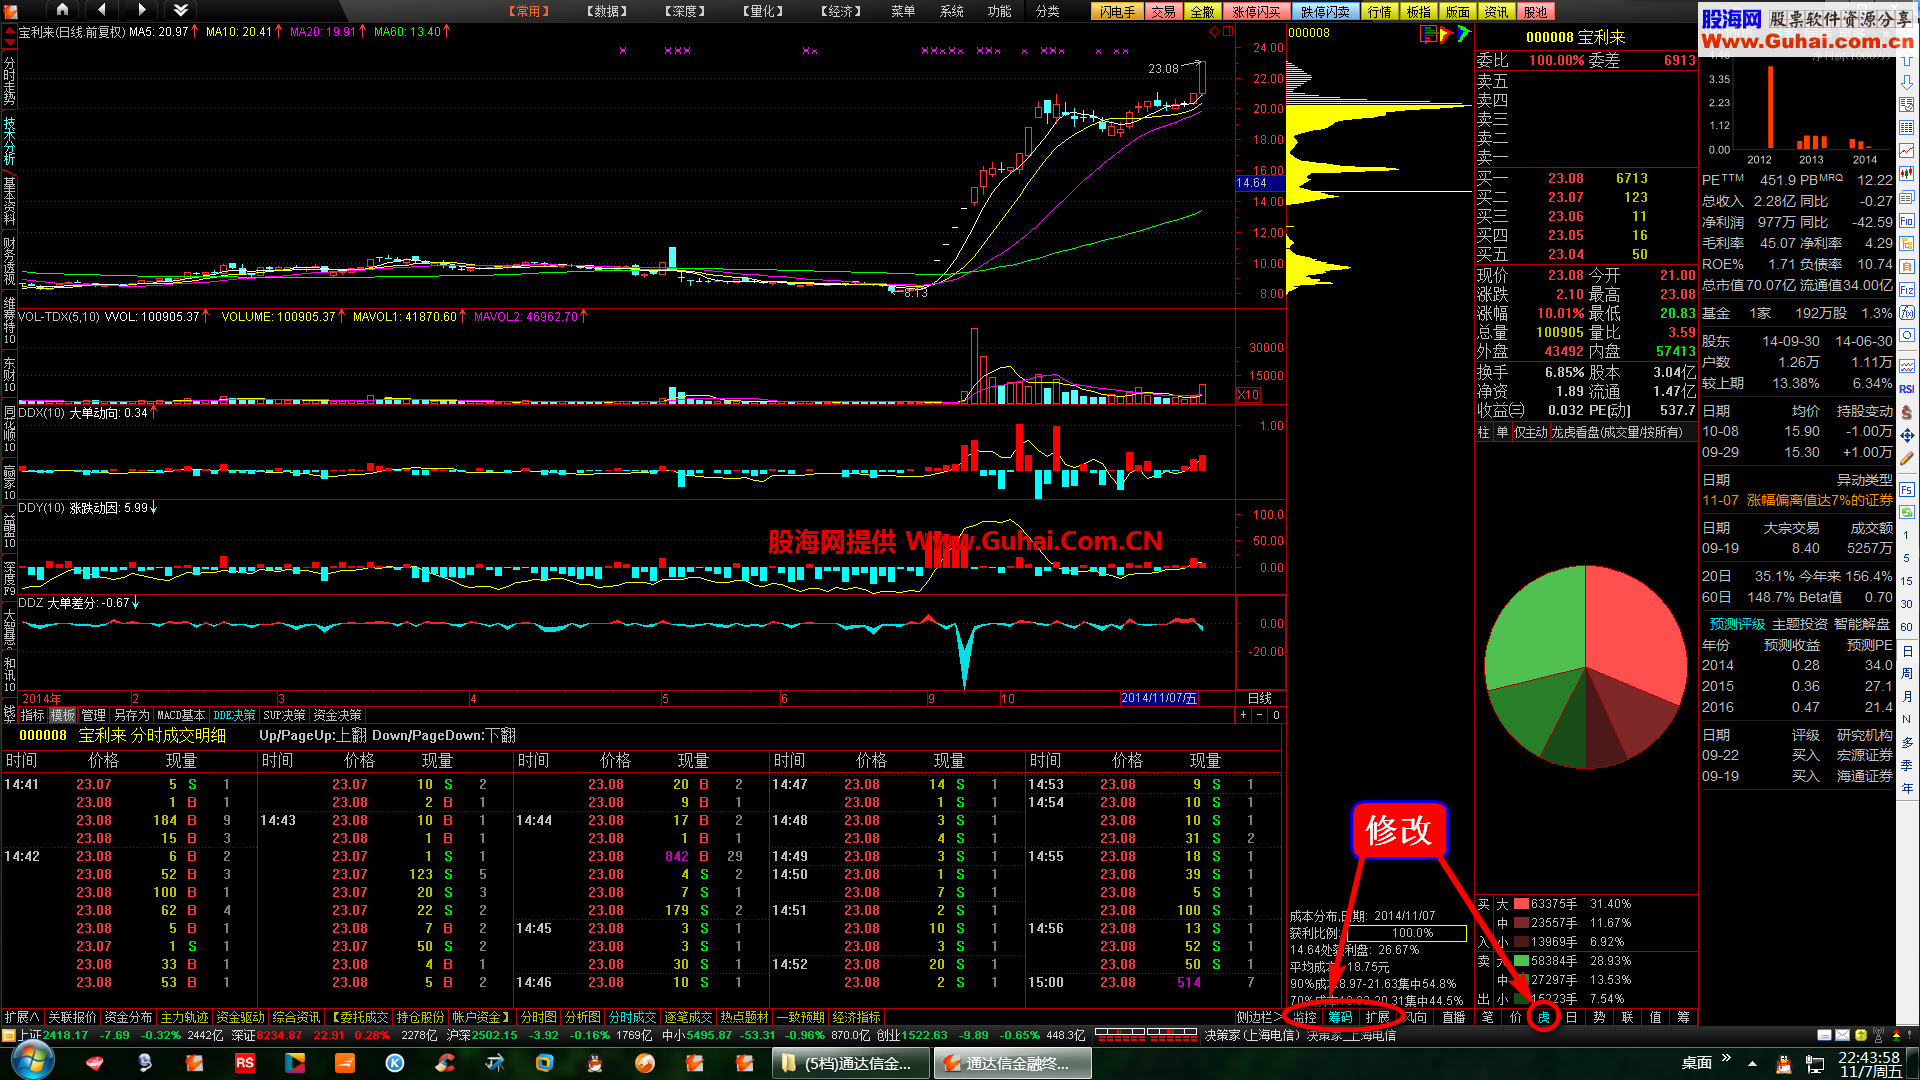Open the 股池 stock pool button
This screenshot has width=1920, height=1080.
click(x=1536, y=12)
